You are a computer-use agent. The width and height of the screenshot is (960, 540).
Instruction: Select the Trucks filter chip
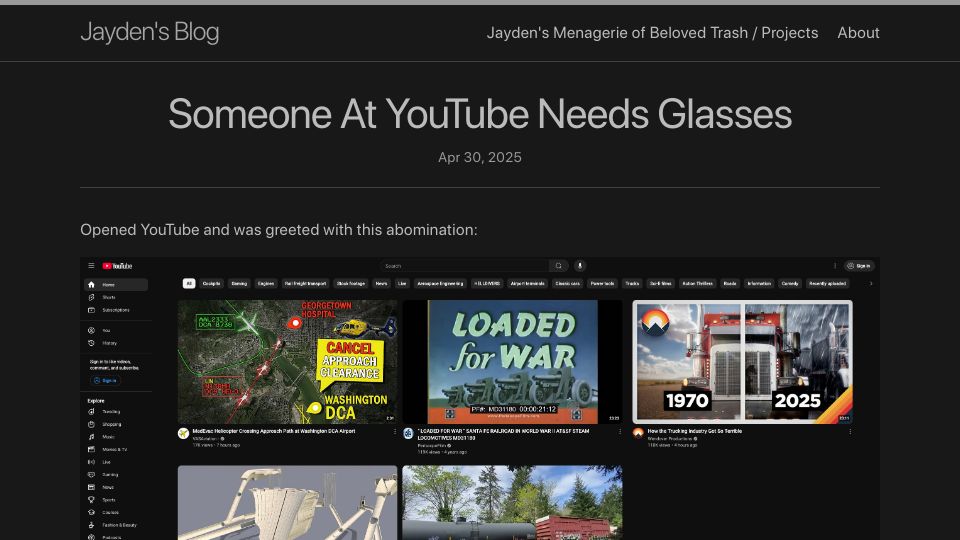[x=632, y=283]
